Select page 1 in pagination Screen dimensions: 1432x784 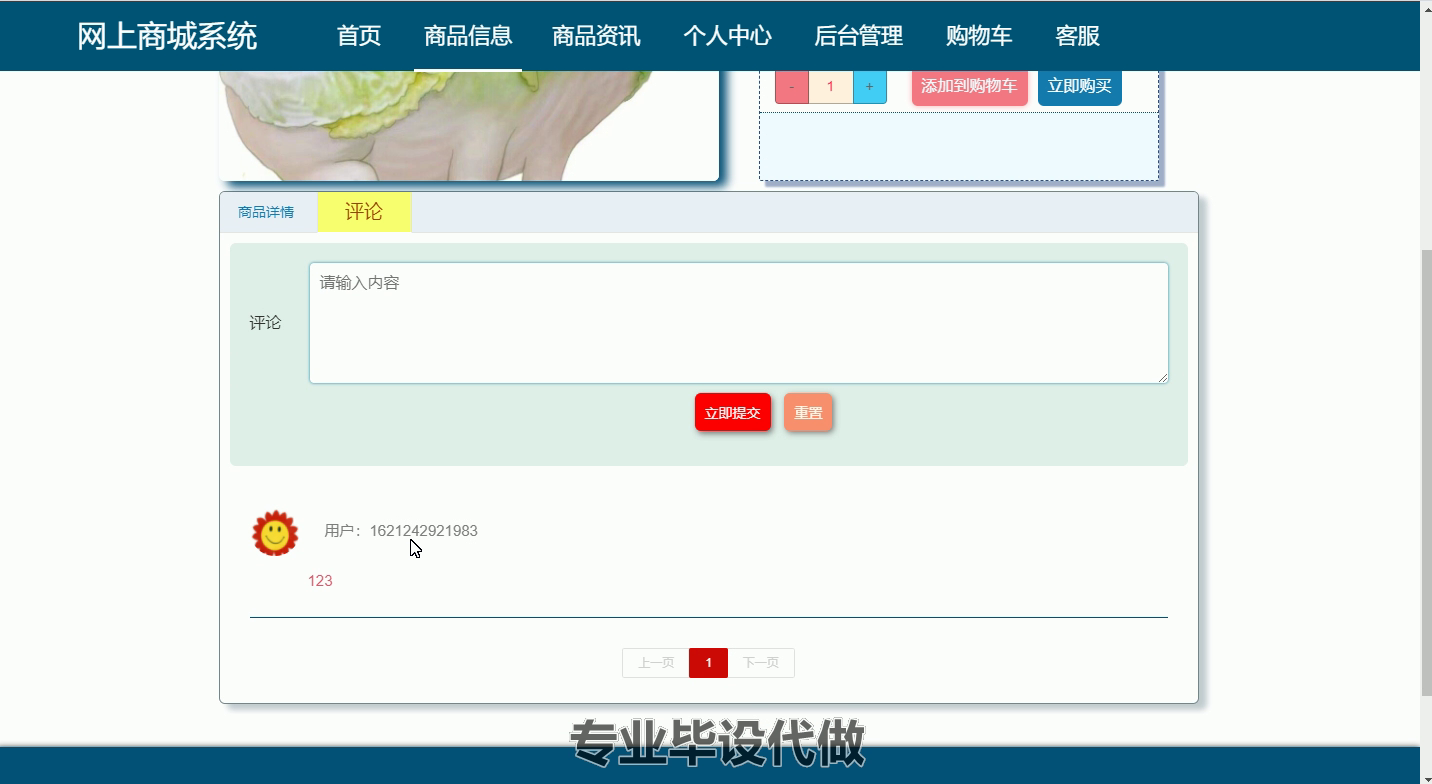(708, 663)
